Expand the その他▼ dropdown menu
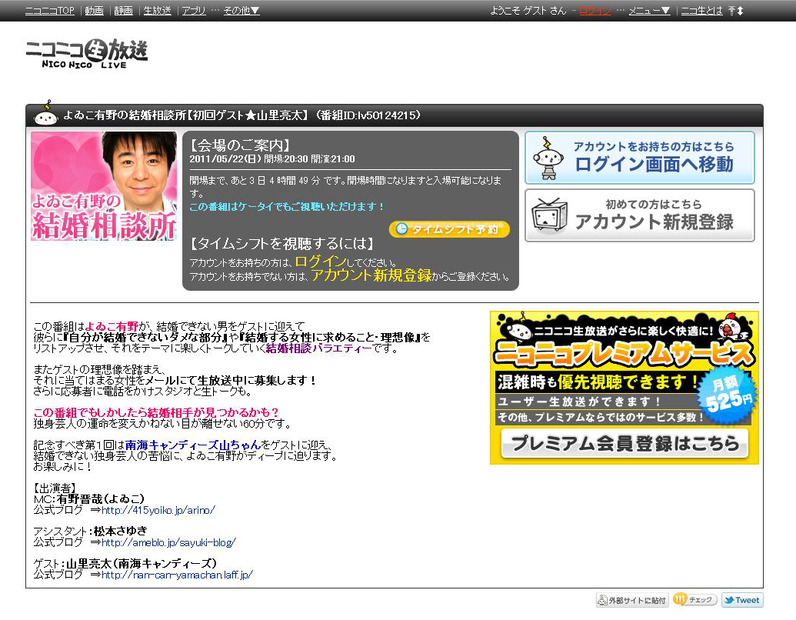Viewport: 796px width, 620px height. tap(242, 10)
